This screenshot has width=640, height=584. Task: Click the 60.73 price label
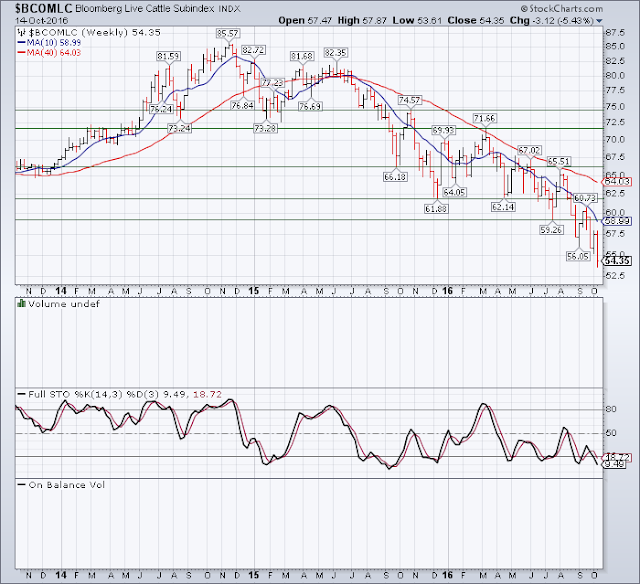coord(585,198)
